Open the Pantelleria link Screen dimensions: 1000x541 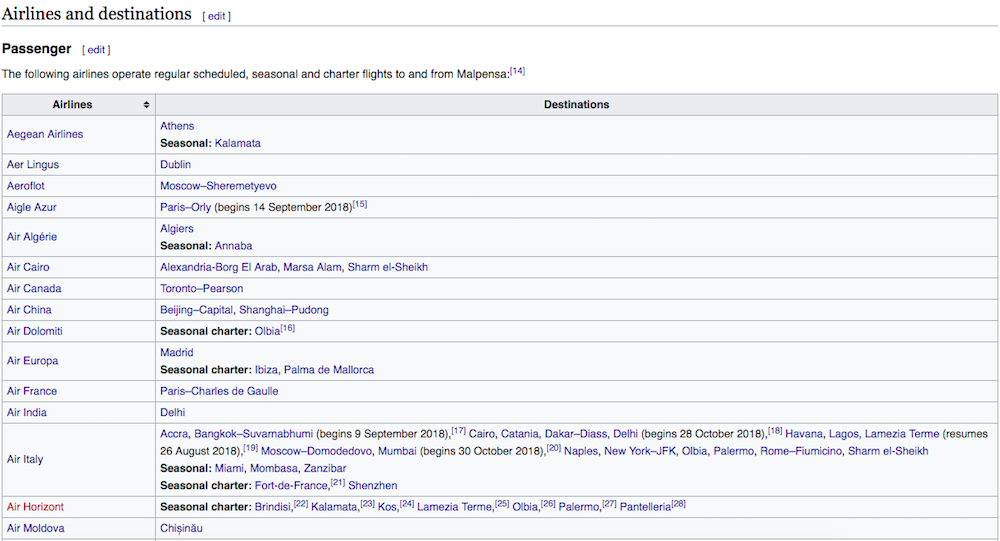[645, 507]
